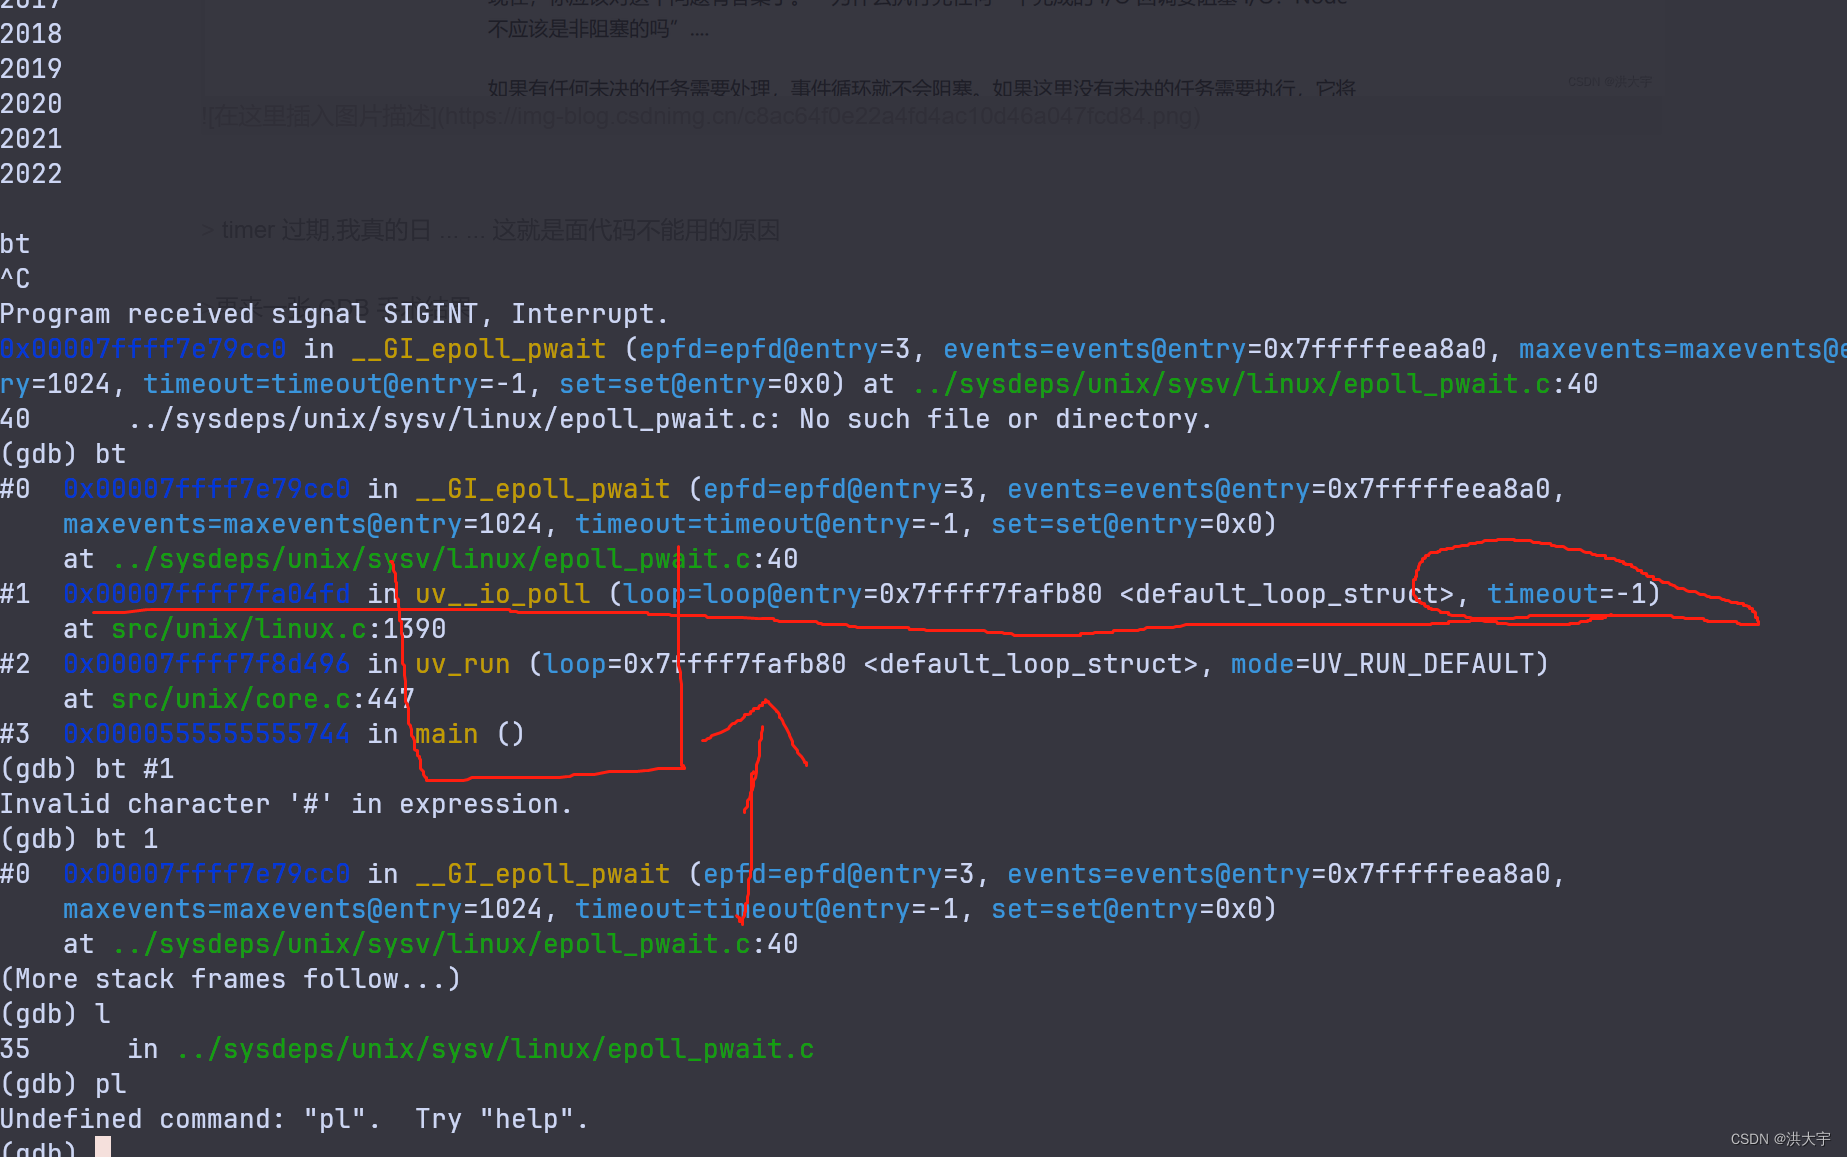Click '(gdb) pl' command line
Screen dimensions: 1847x1157
(63, 1084)
